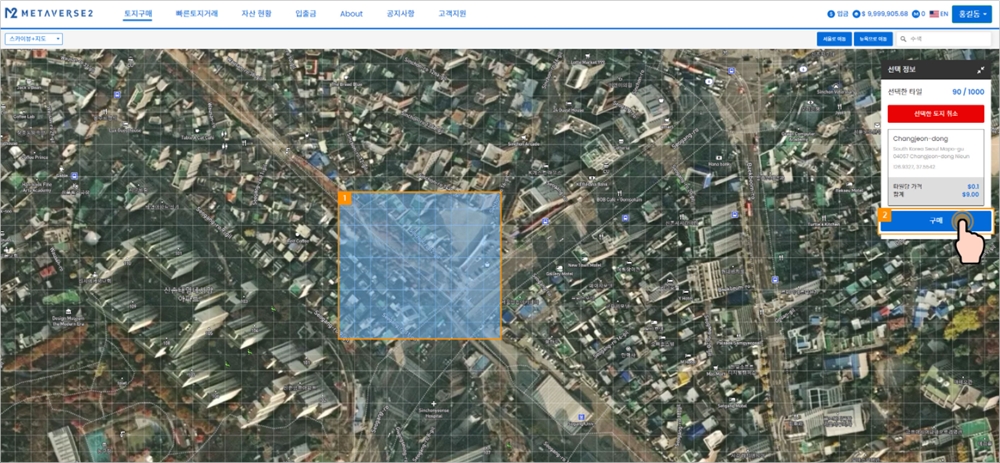Open the 홍길동 user dropdown
The width and height of the screenshot is (1000, 463).
click(971, 13)
